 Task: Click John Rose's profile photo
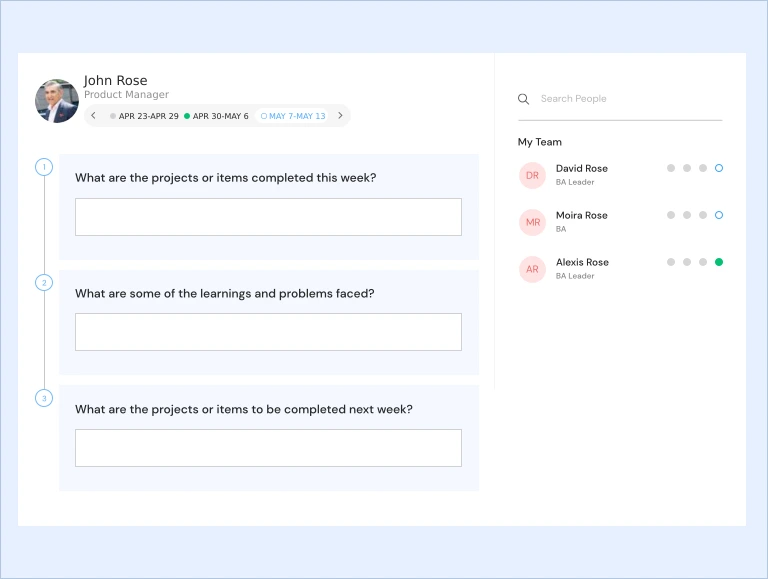point(57,101)
